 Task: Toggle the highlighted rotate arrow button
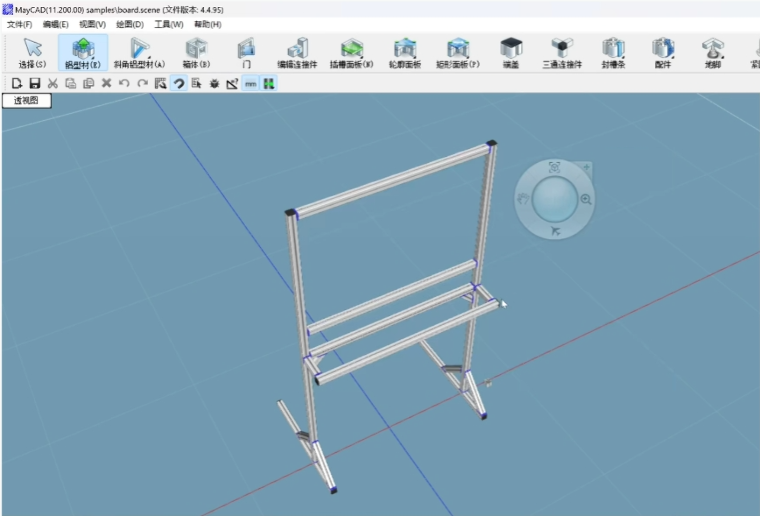point(179,84)
